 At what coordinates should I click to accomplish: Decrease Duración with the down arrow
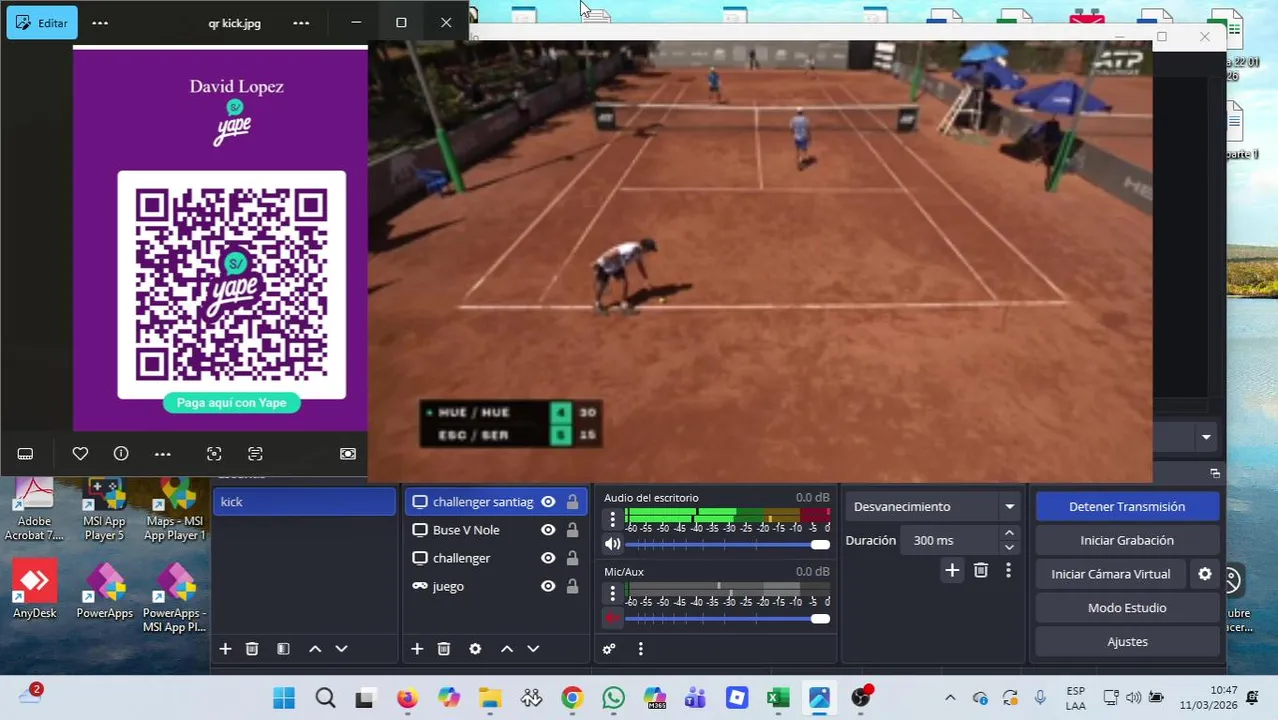point(1009,547)
